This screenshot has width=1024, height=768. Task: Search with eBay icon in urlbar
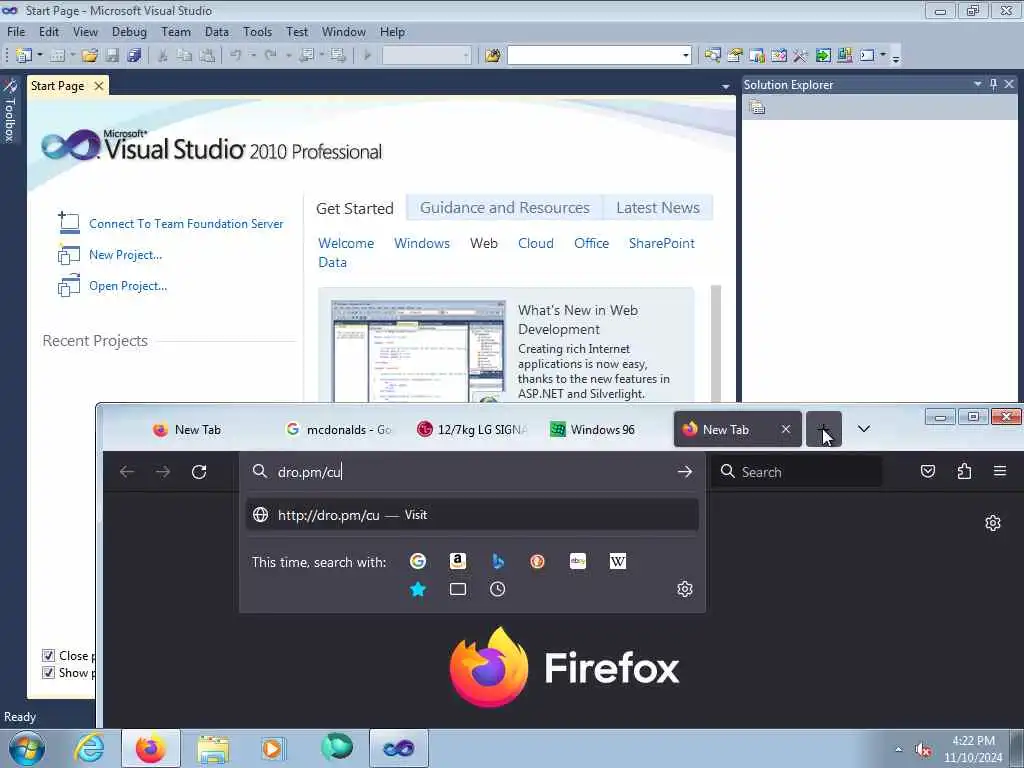(578, 561)
